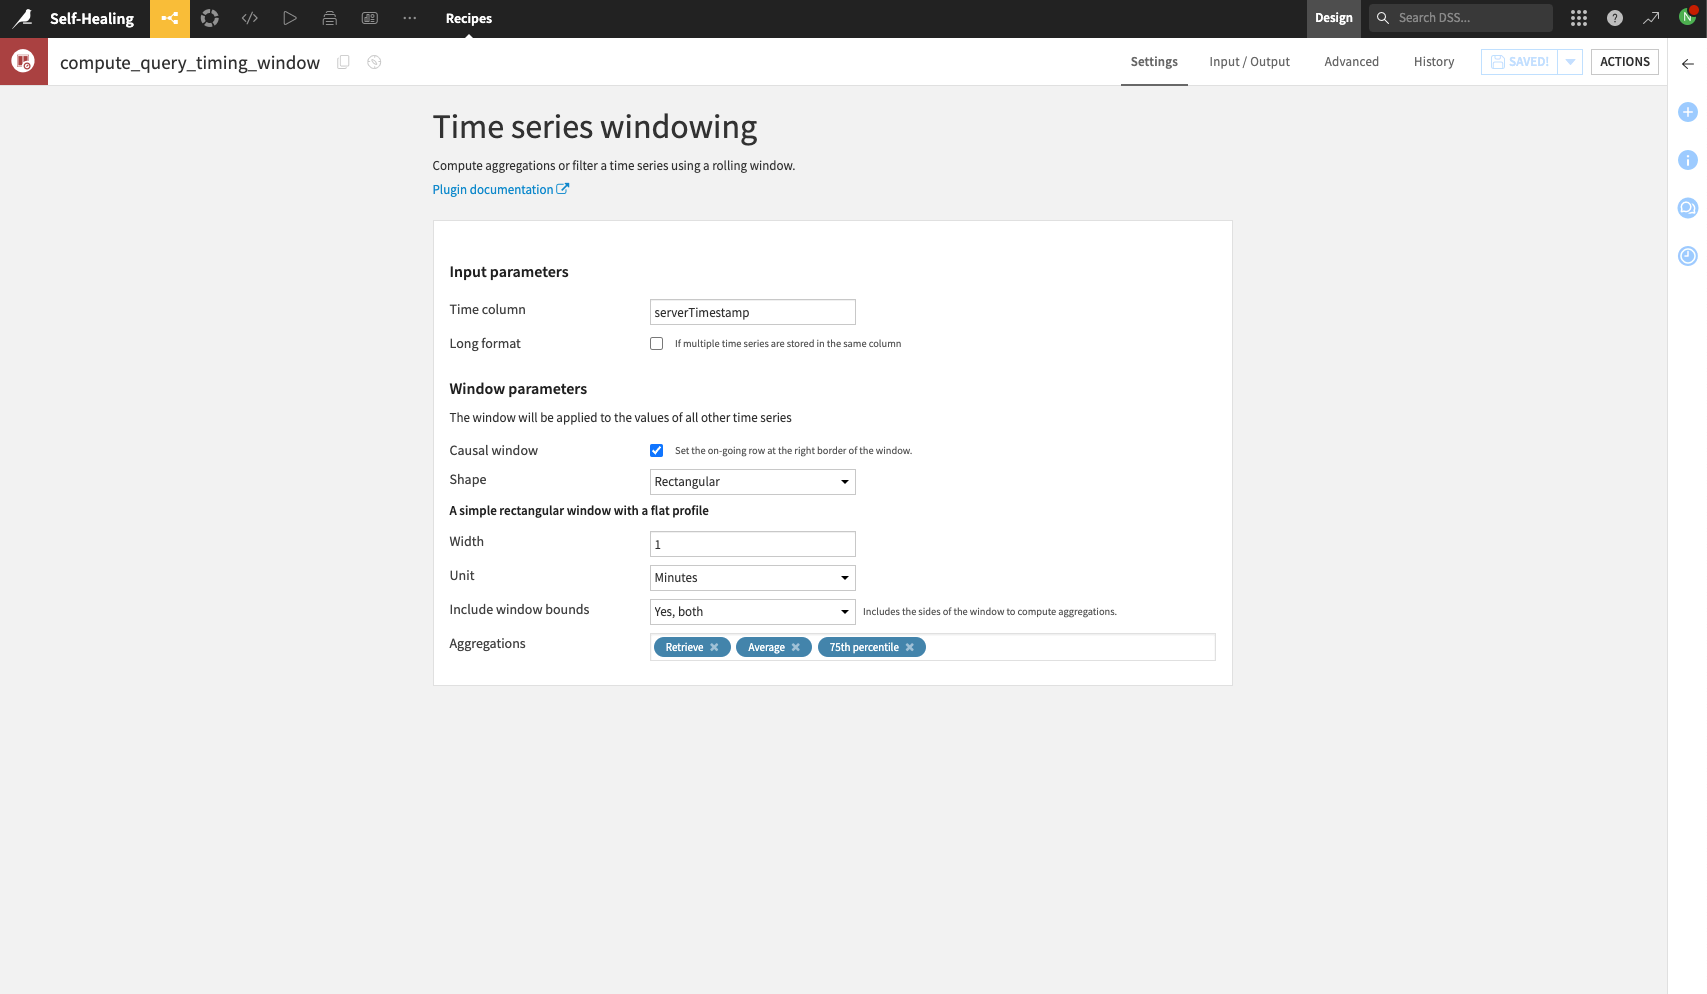Image resolution: width=1707 pixels, height=994 pixels.
Task: Open the wiki icon in the top bar
Action: pyautogui.click(x=369, y=18)
